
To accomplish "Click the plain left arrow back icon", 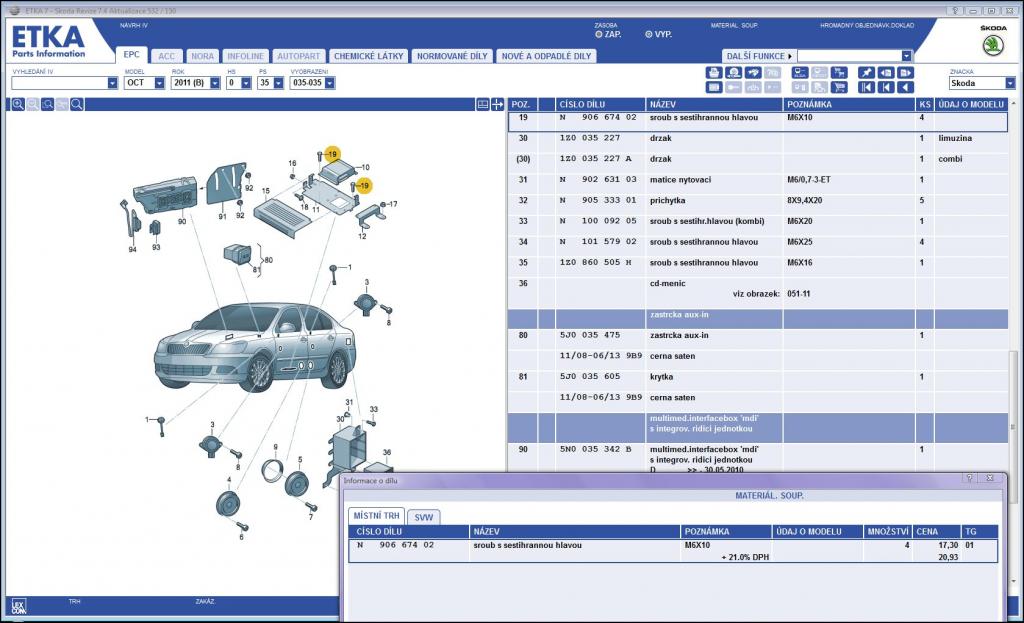I will click(x=906, y=87).
